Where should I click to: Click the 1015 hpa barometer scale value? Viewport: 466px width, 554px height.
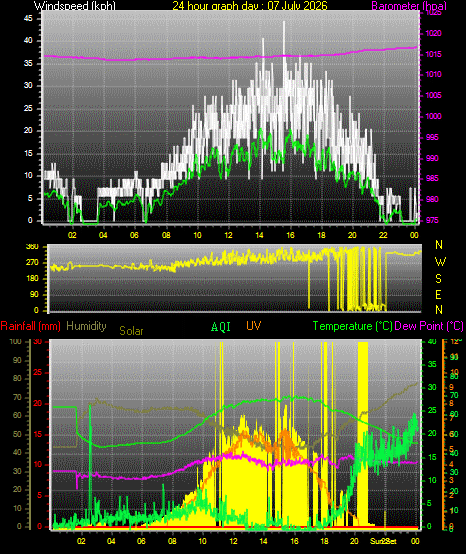[433, 54]
